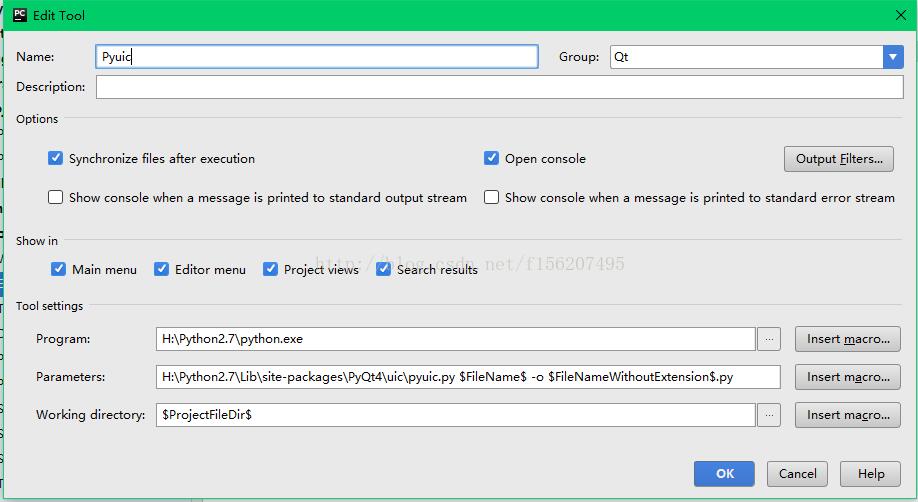
Task: Click the Name input field
Action: [x=317, y=57]
